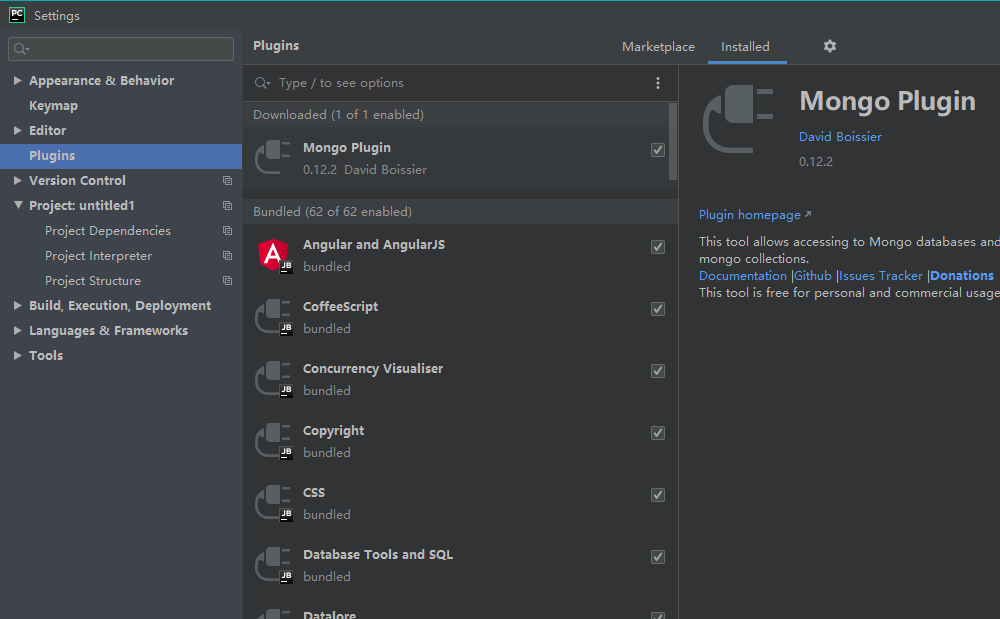Screen dimensions: 1000x619
Task: Focus the settings search input field
Action: pos(121,49)
